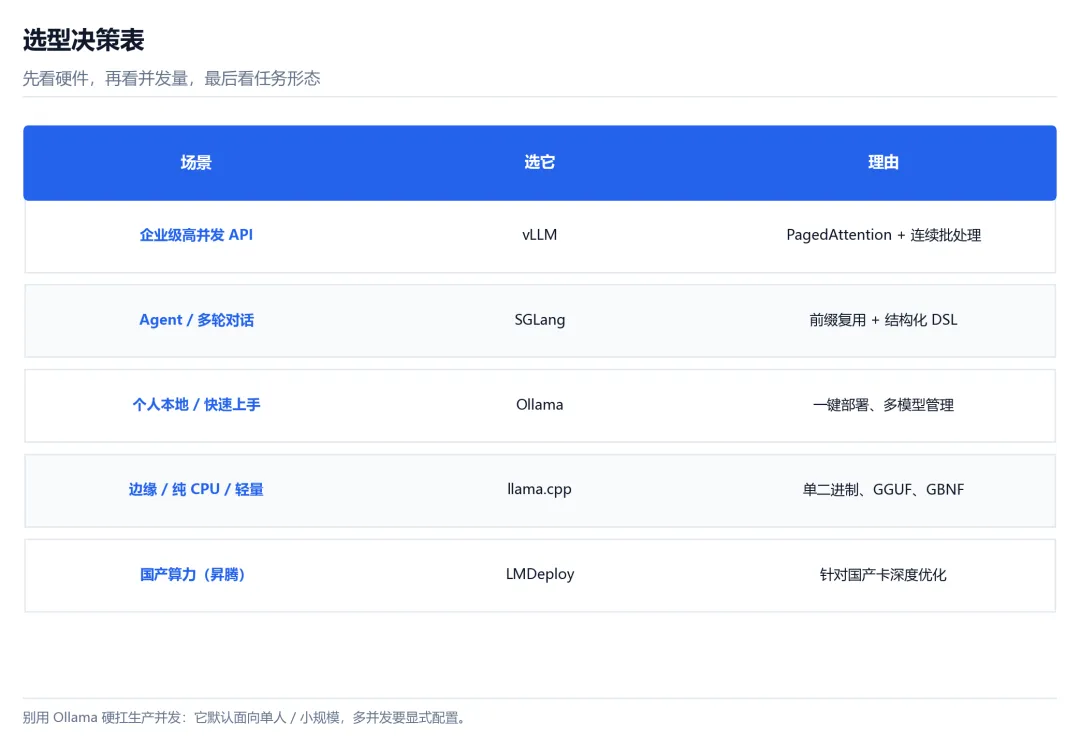The width and height of the screenshot is (1080, 736).
Task: Select the LMDeploy cell
Action: 539,574
